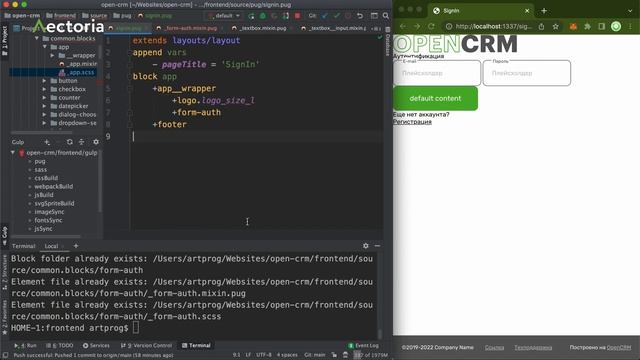Reload the browser page
This screenshot has height=360, width=640.
[x=431, y=27]
